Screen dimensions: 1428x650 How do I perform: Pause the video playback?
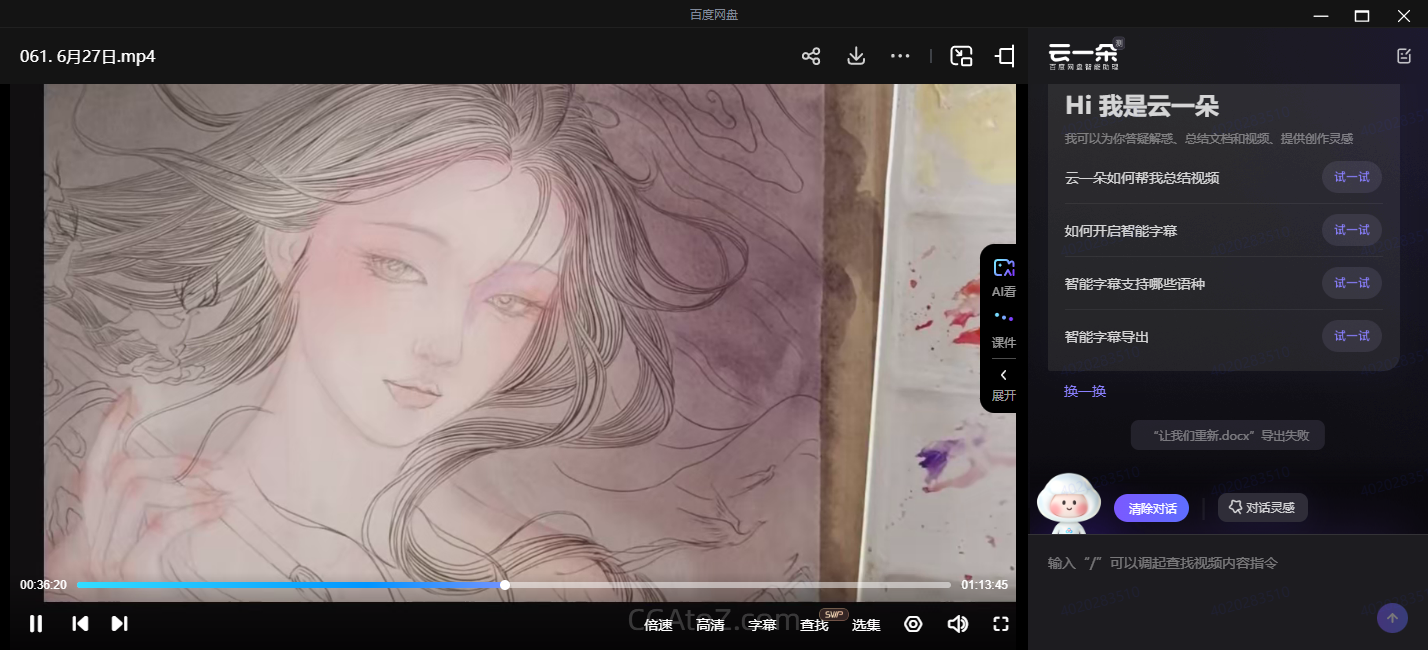pos(36,624)
